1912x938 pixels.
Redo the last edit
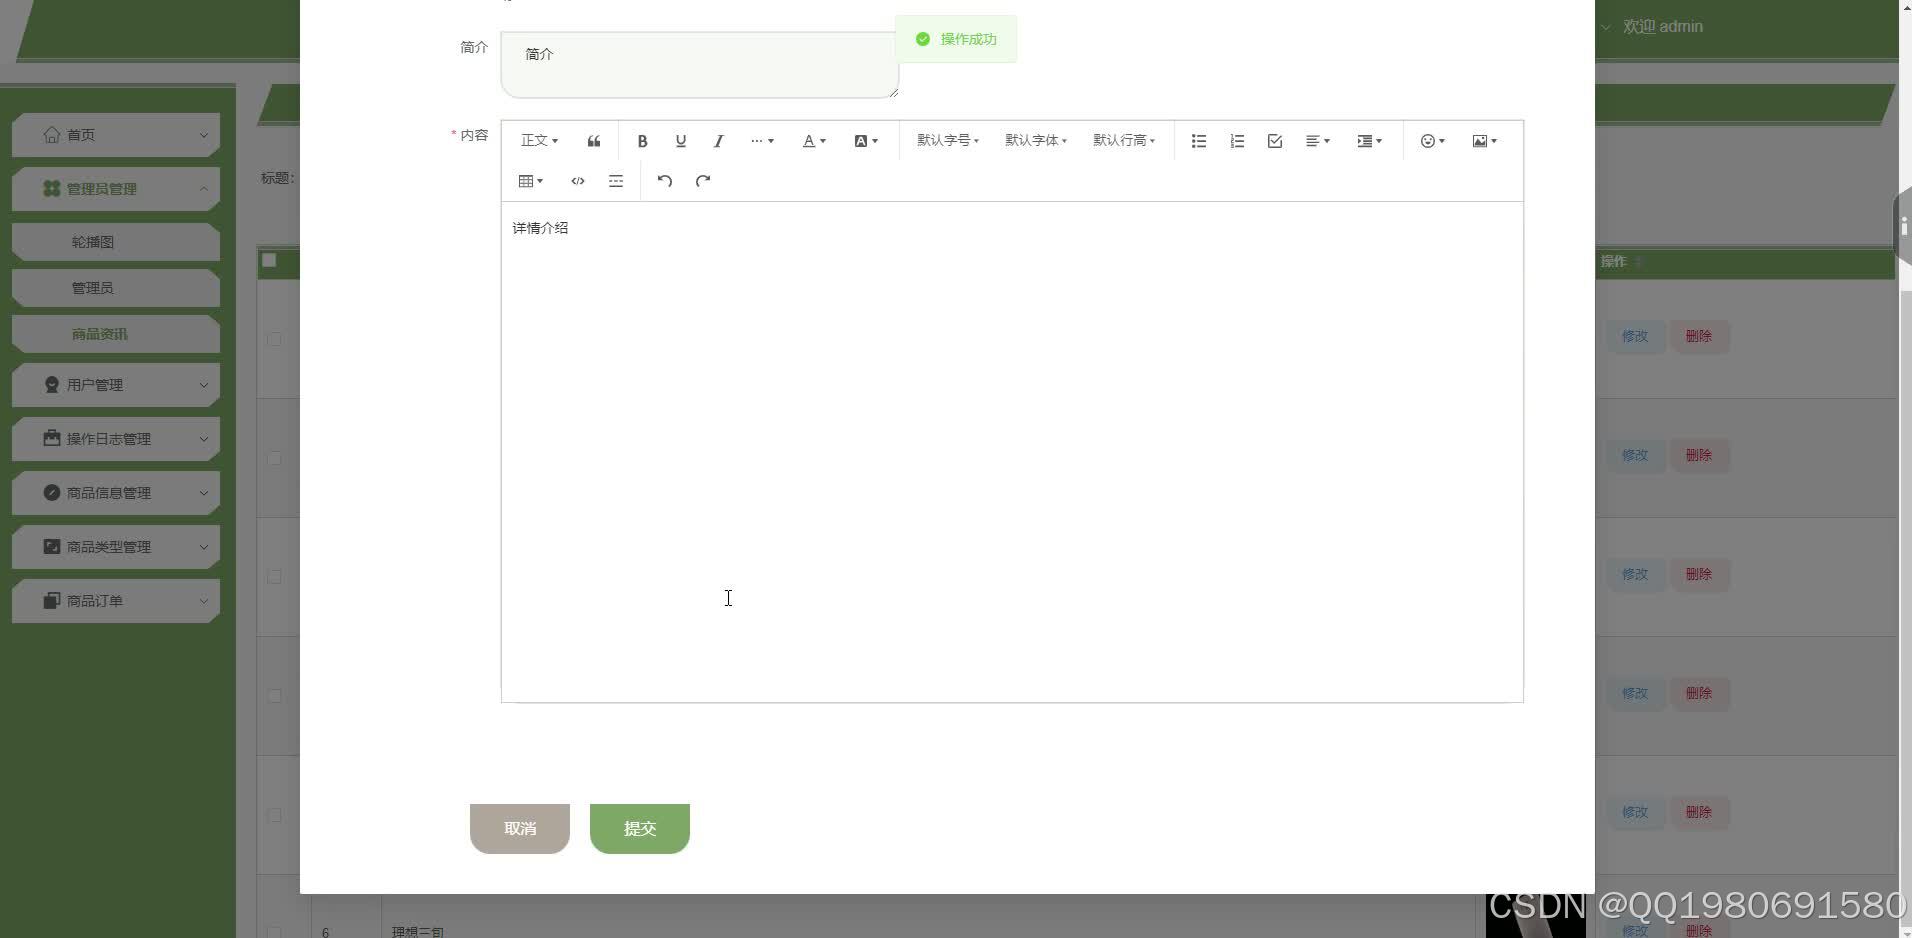coord(703,181)
